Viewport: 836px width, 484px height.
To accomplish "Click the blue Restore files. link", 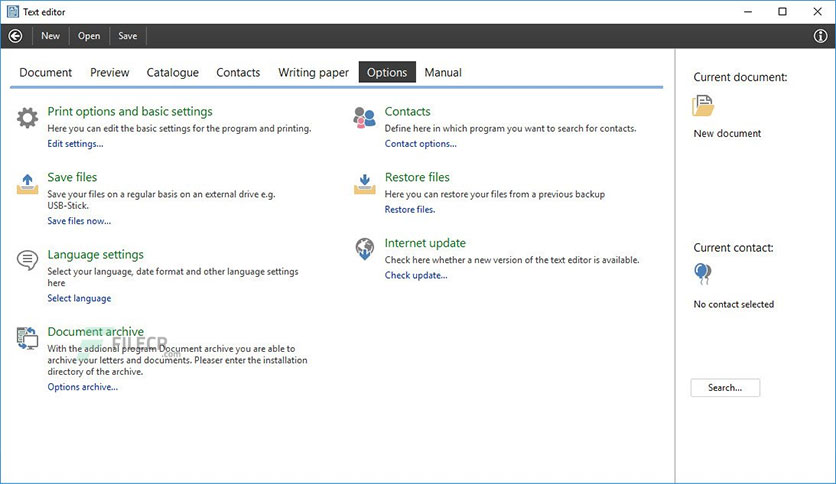I will (409, 209).
